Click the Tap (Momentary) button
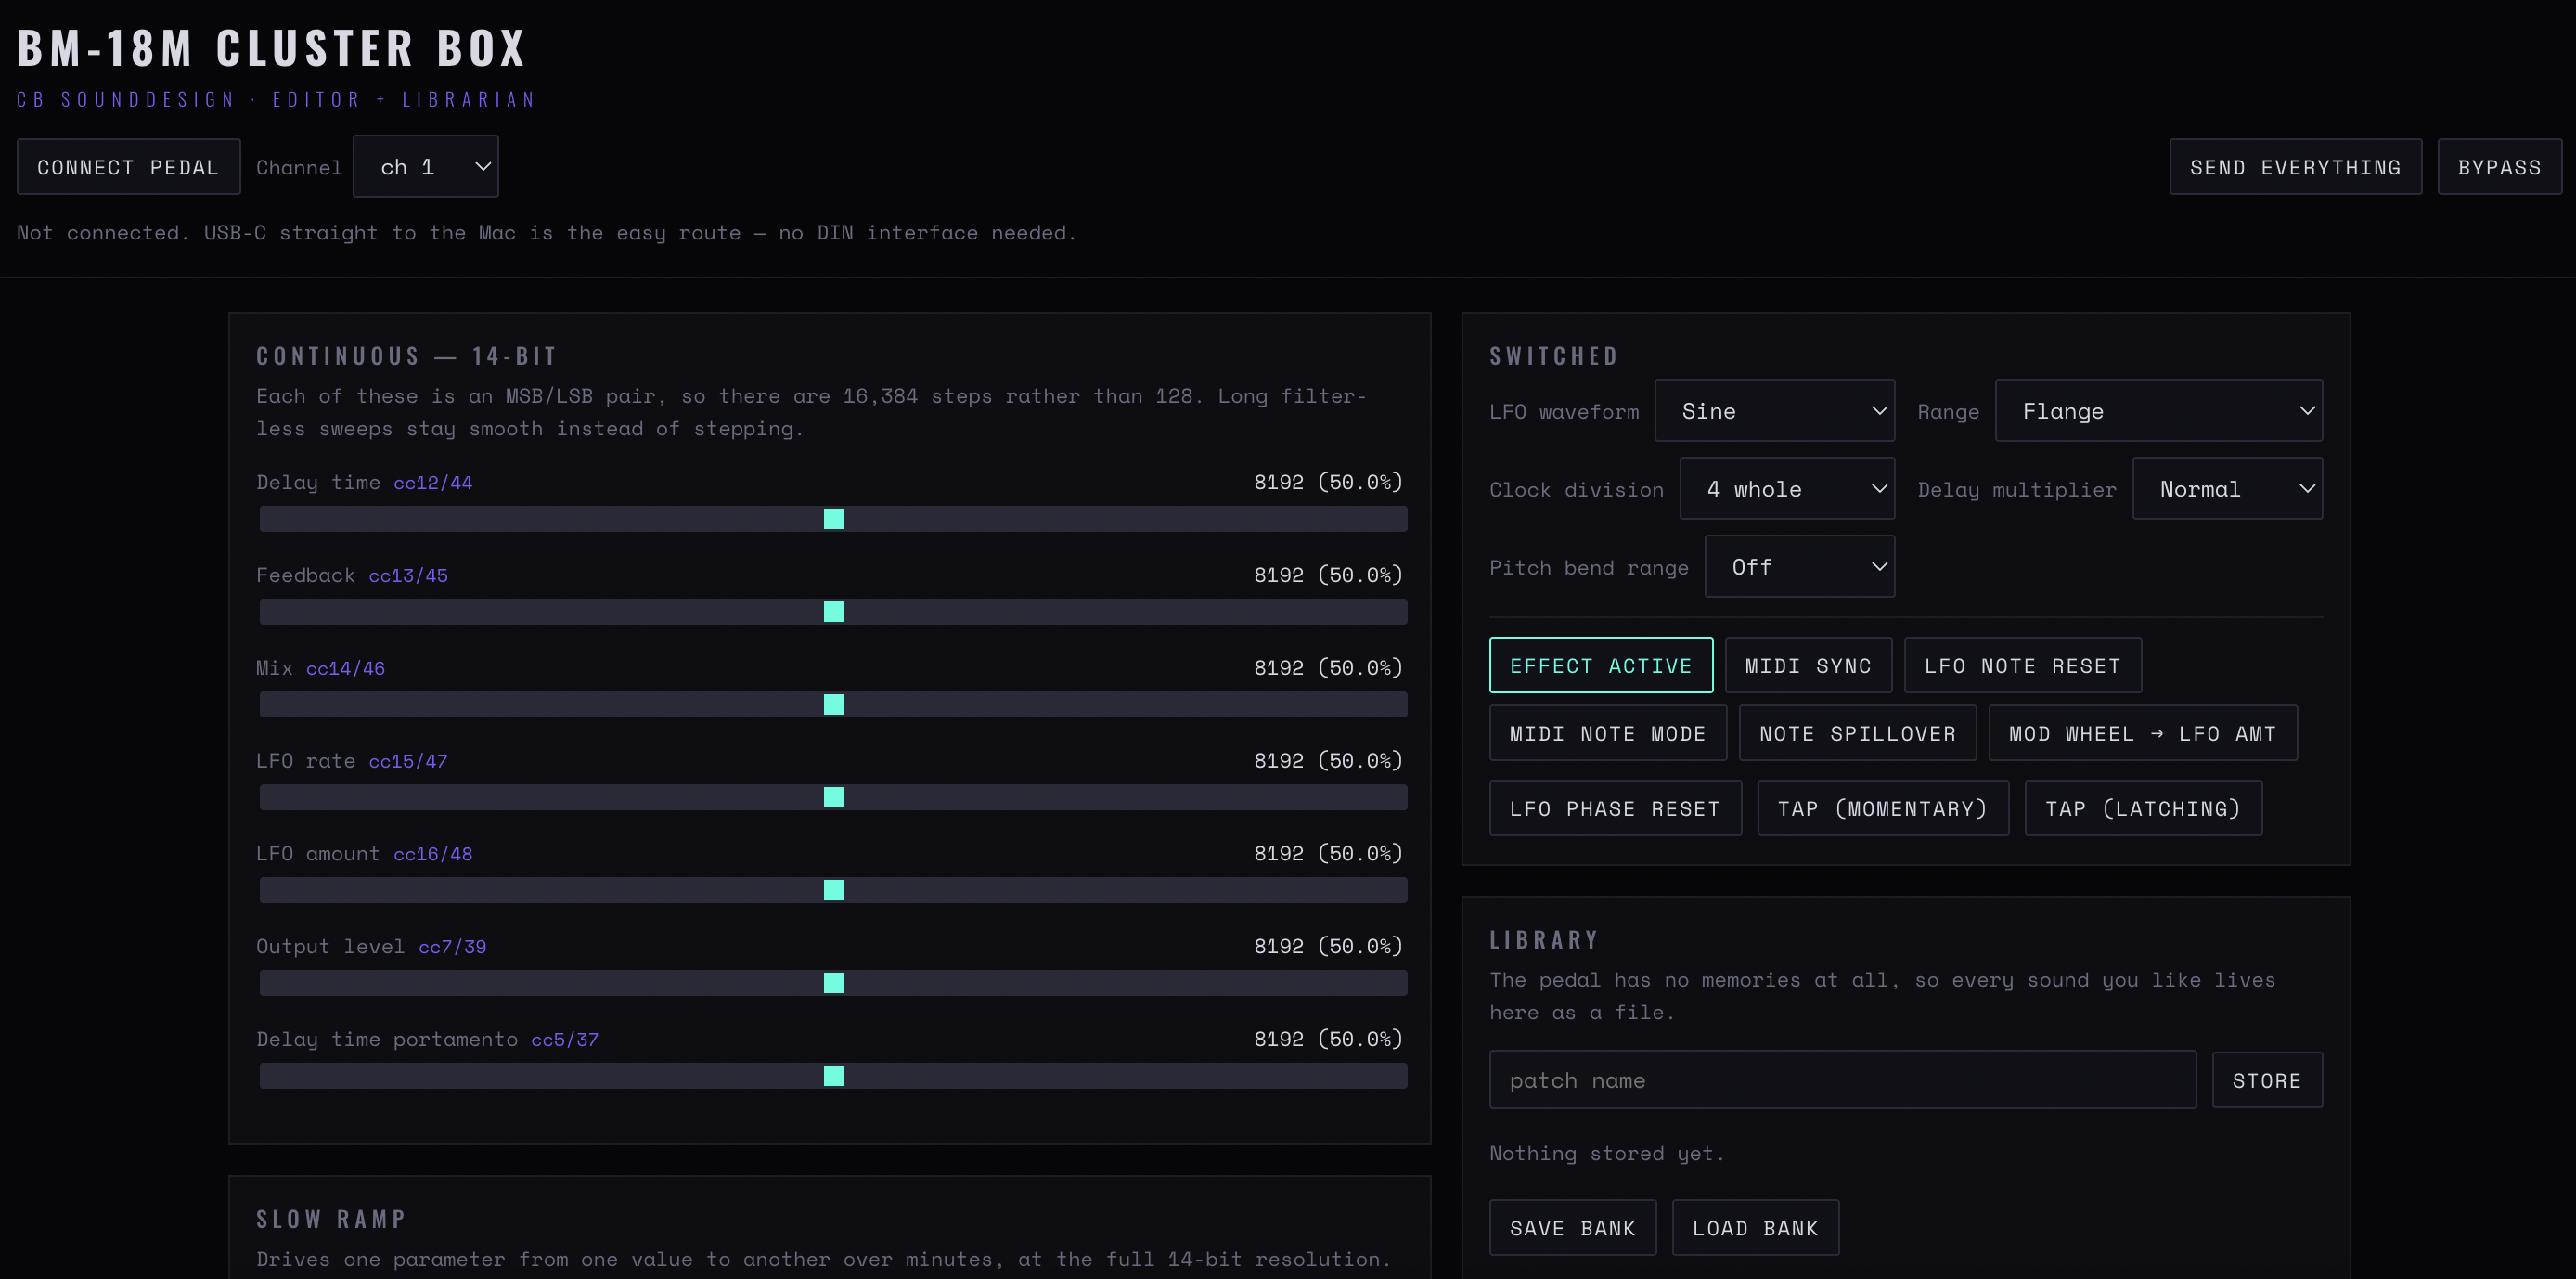 coord(1882,809)
